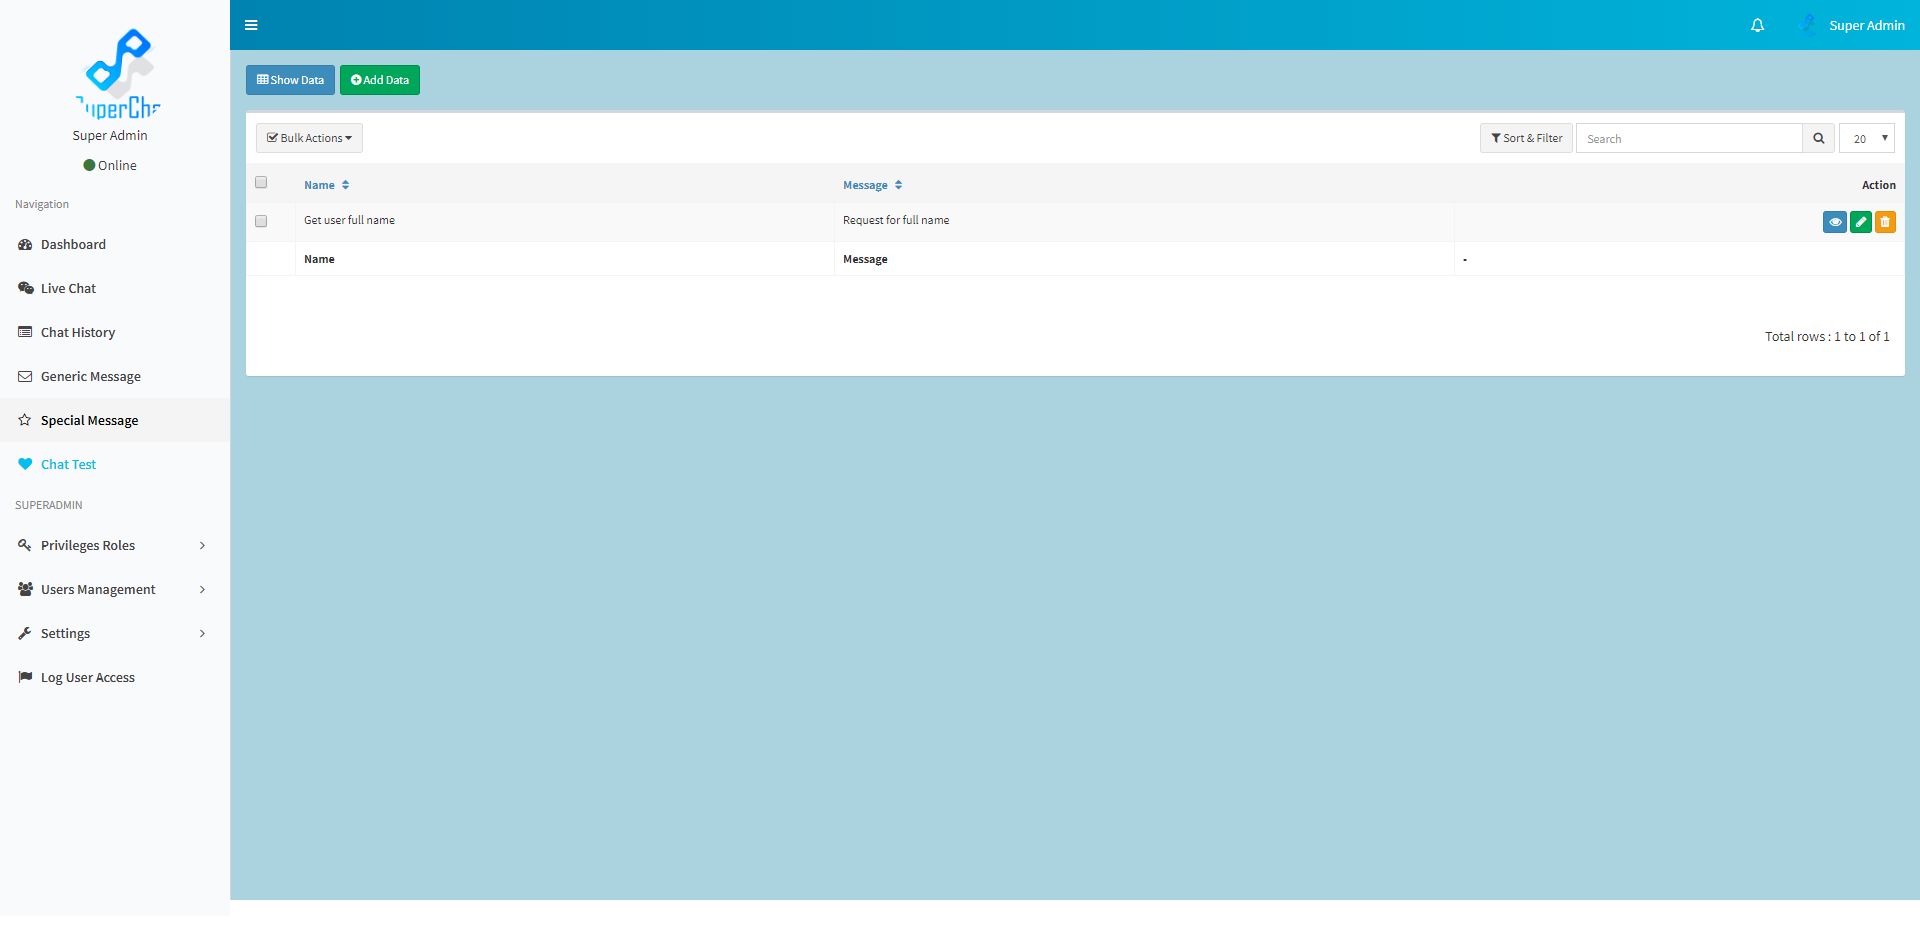Tick the select-all header checkbox
Viewport: 1920px width, 951px height.
[x=261, y=182]
